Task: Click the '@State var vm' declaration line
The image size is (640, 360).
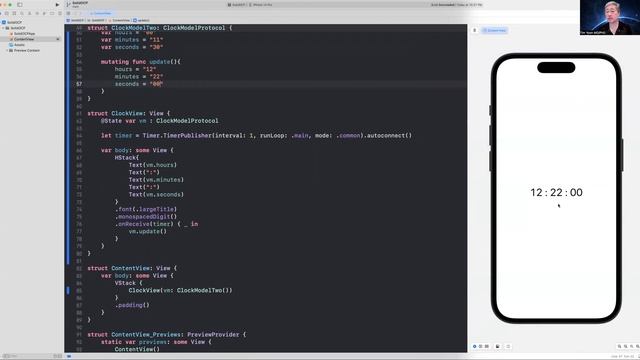Action: pos(160,121)
